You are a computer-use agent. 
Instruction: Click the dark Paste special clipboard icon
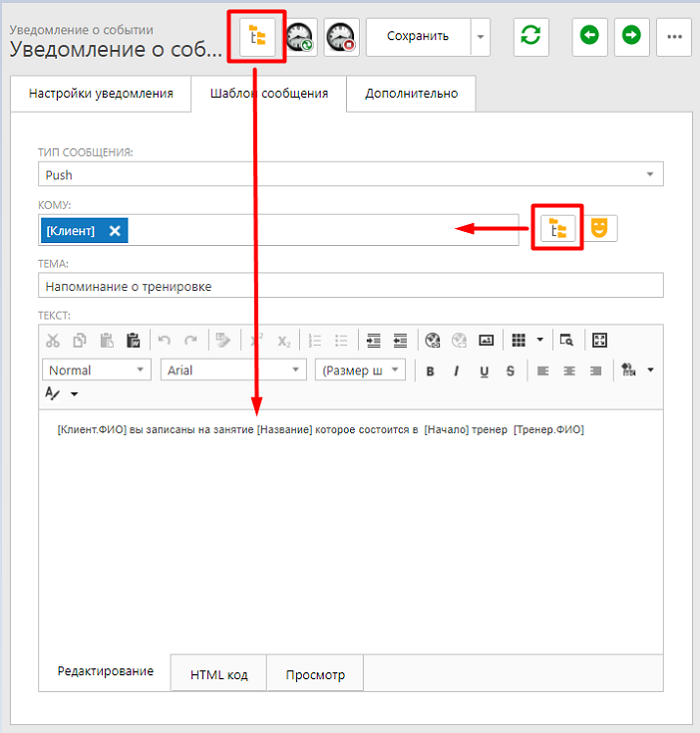[133, 340]
